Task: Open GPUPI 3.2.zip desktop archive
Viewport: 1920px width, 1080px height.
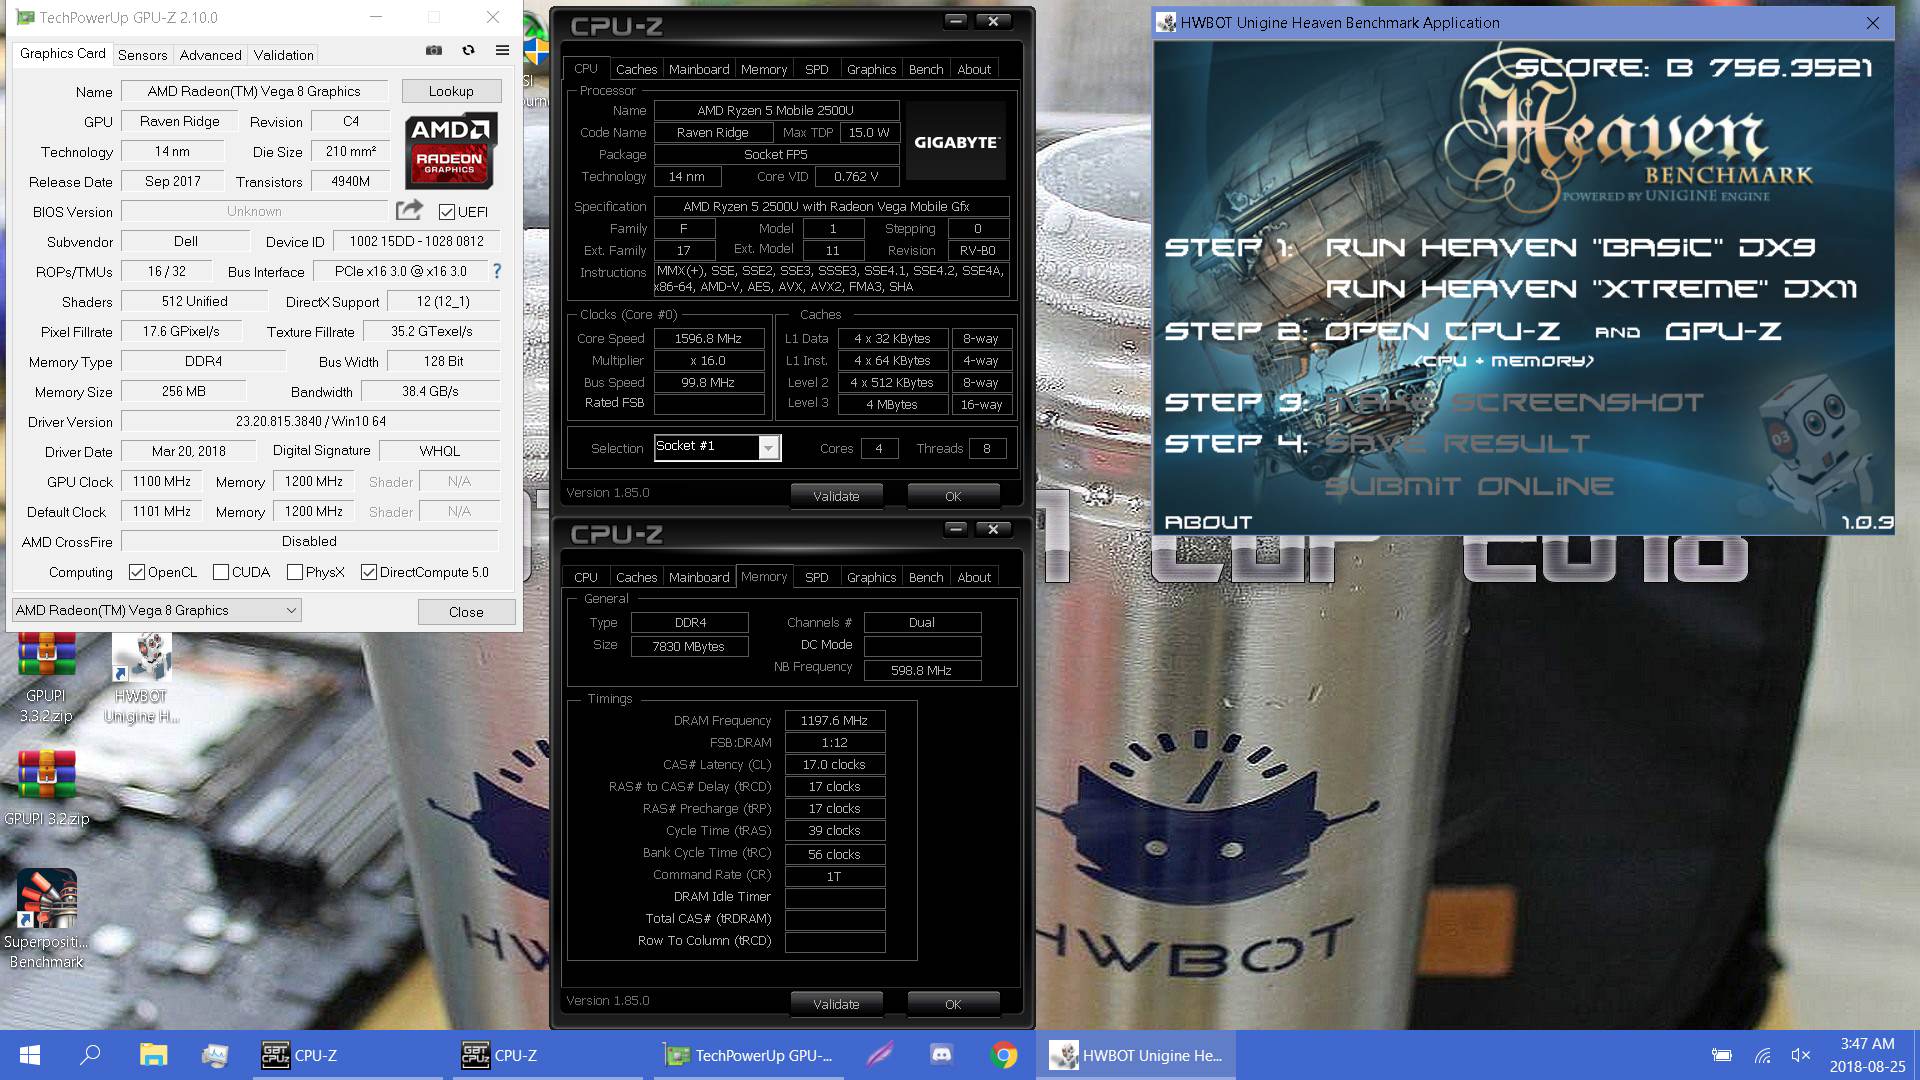Action: (x=46, y=788)
